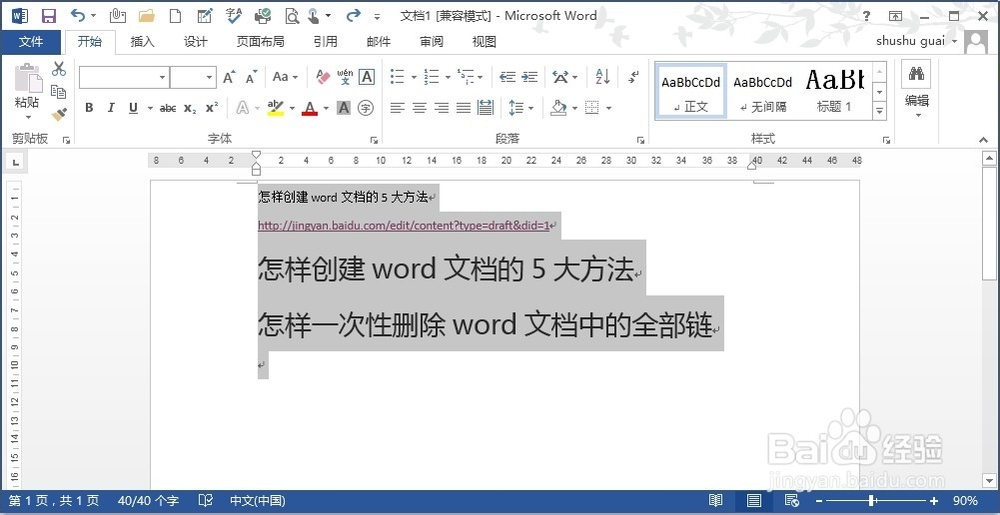Open the phonetic guide (wén) tool
1000x515 pixels.
pos(345,77)
